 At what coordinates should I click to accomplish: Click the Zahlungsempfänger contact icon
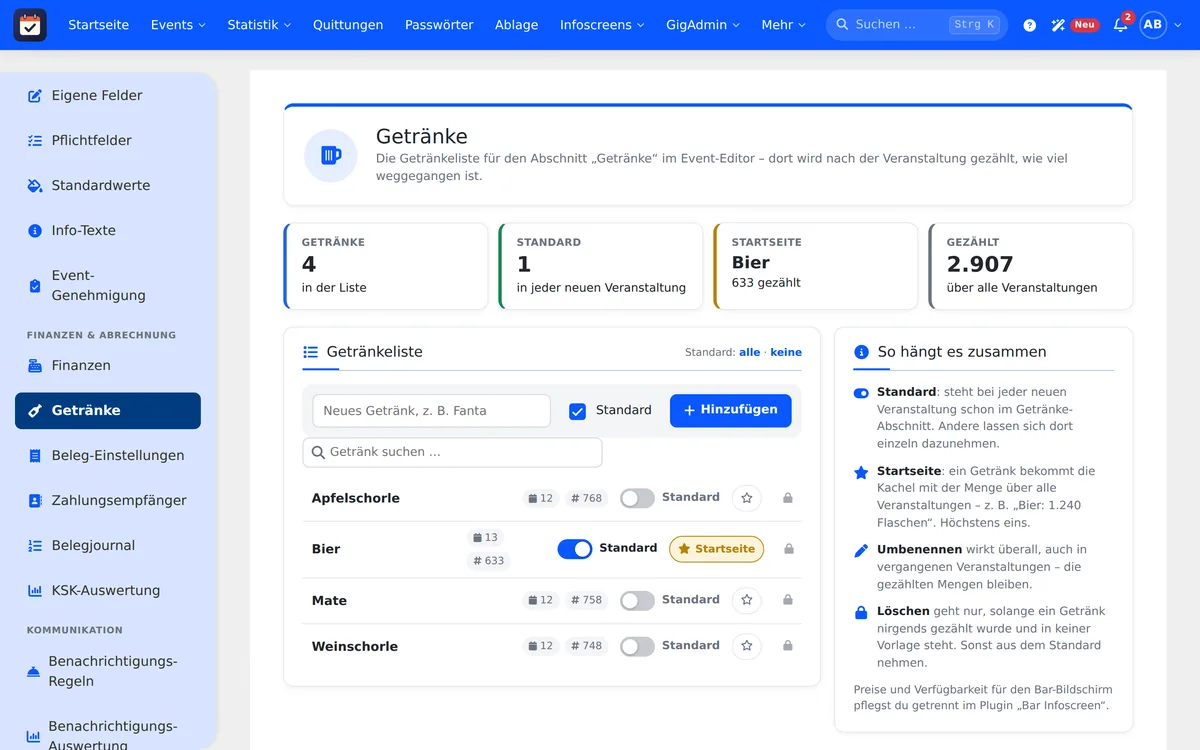coord(35,501)
